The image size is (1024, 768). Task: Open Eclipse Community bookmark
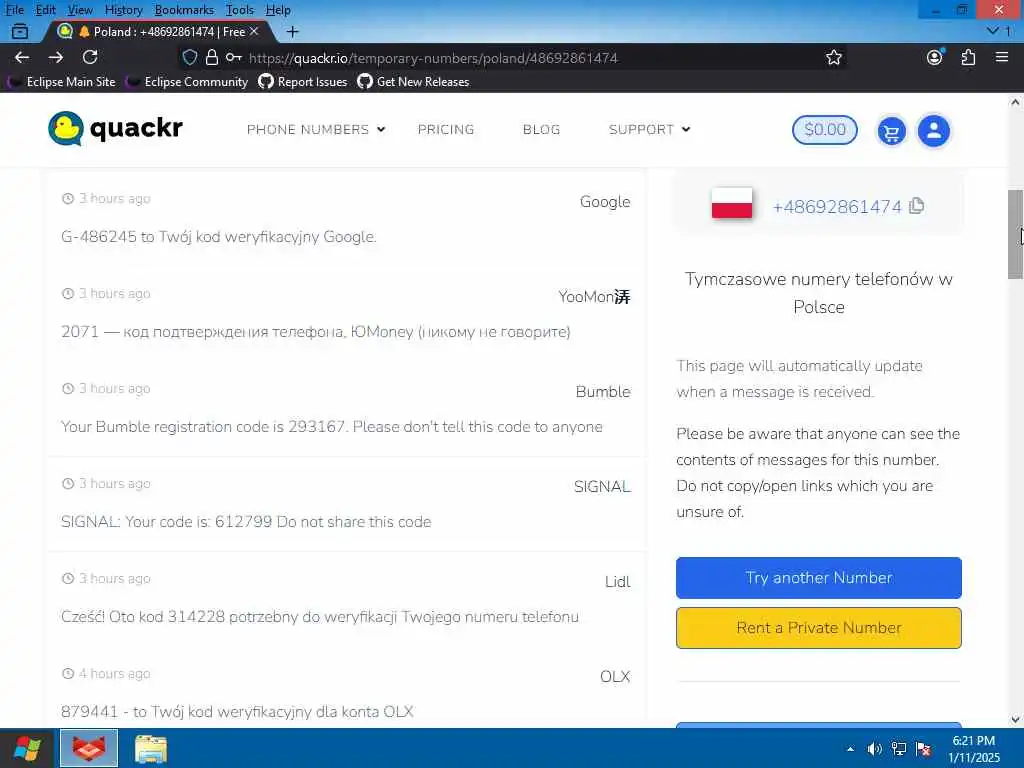[188, 82]
